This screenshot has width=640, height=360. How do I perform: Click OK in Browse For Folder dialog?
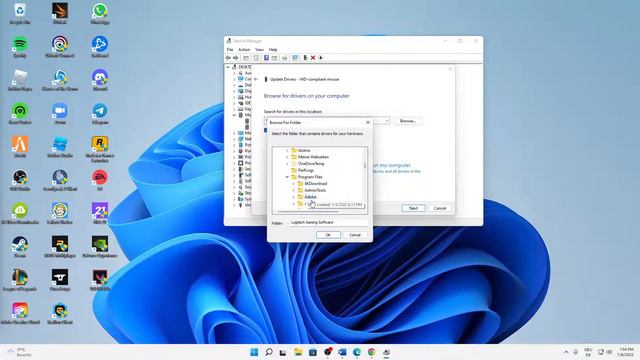coord(328,235)
